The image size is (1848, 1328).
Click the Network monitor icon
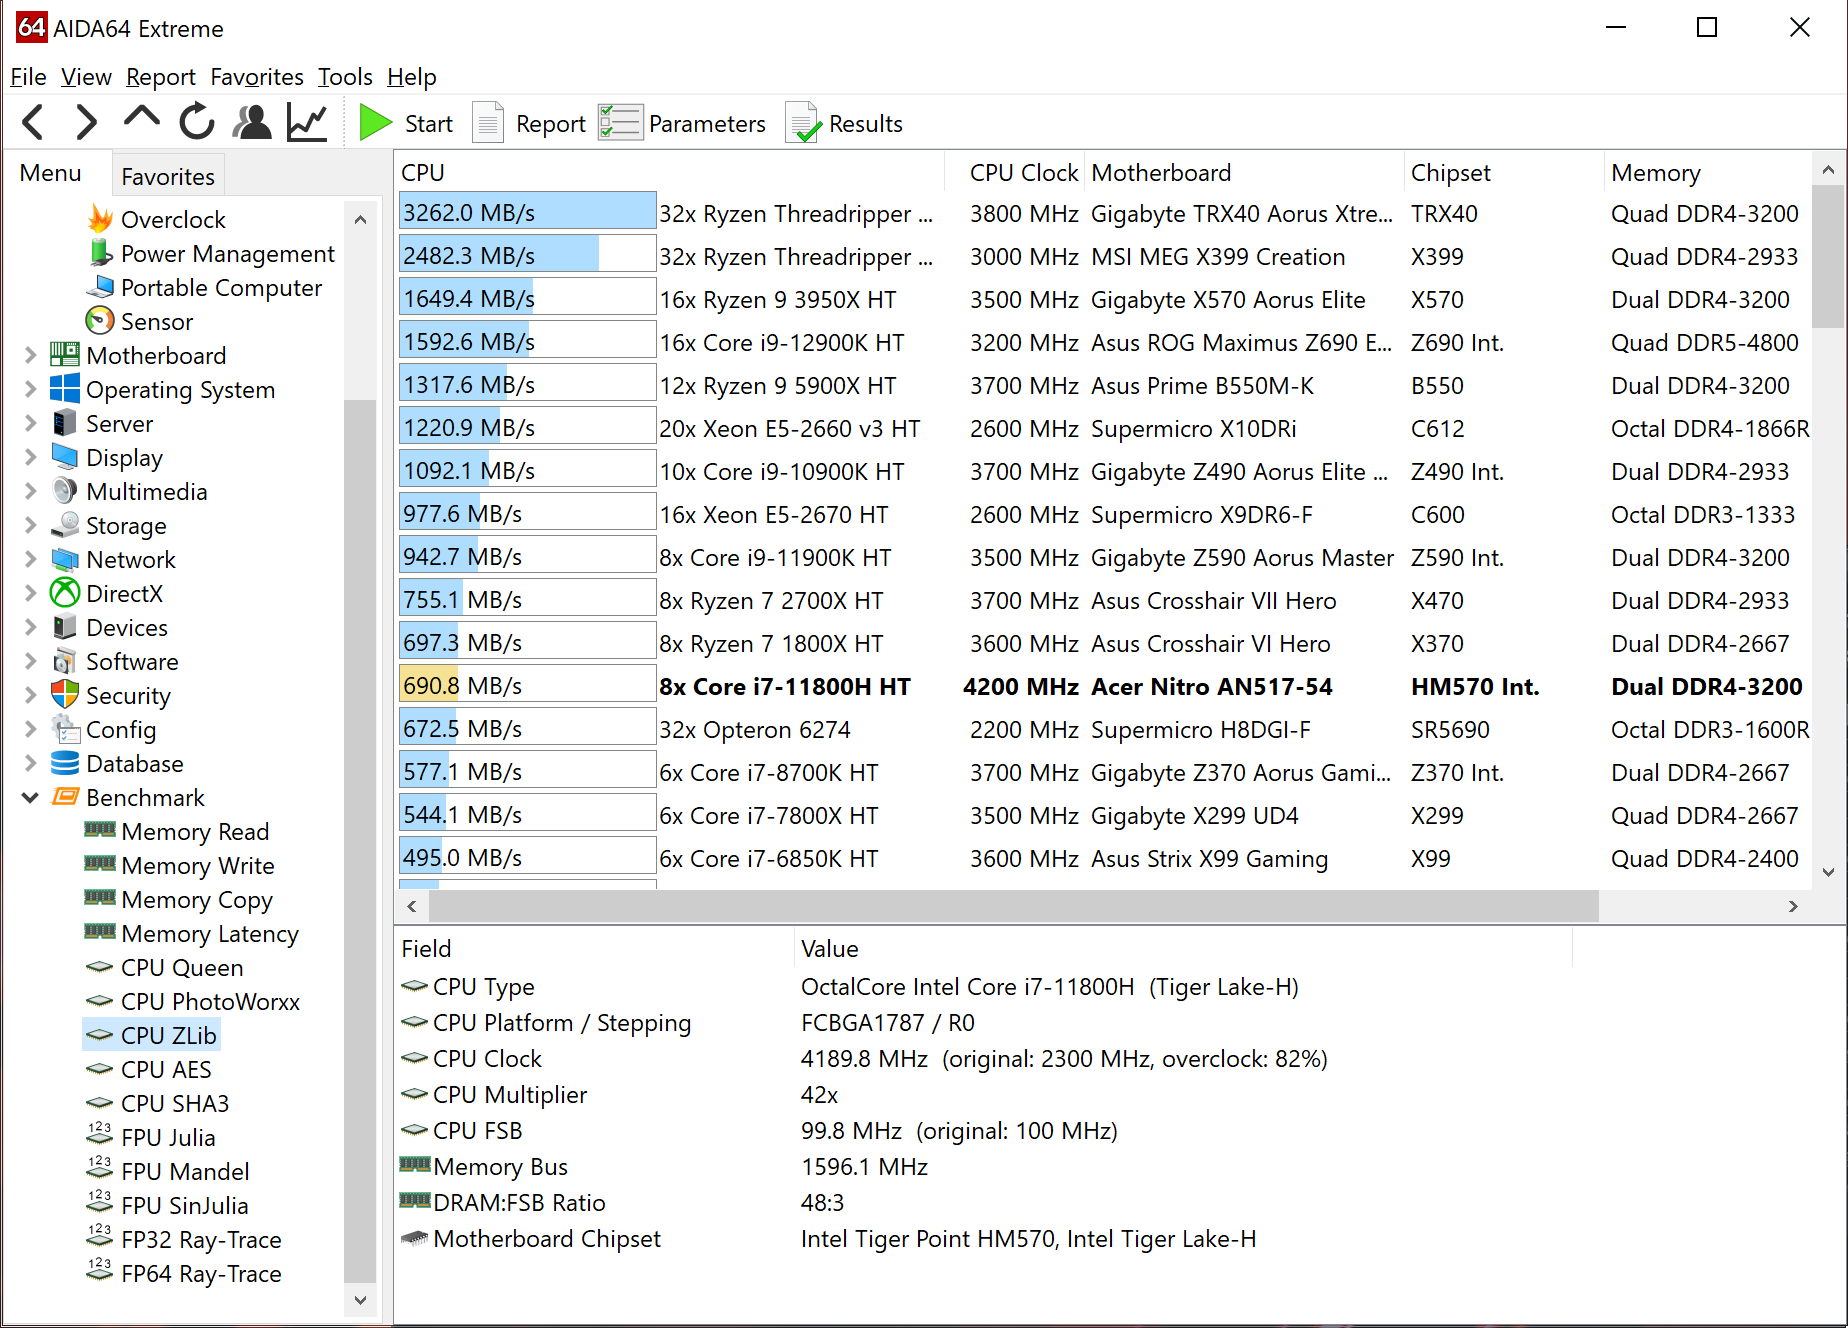[65, 558]
